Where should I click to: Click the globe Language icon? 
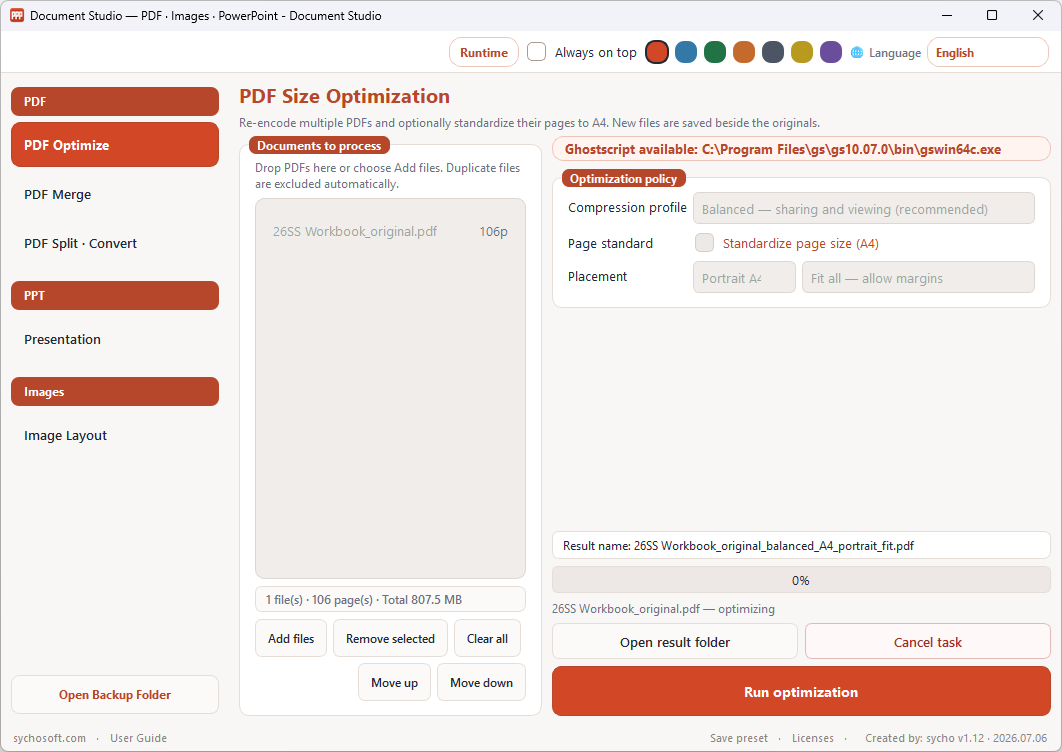click(x=857, y=52)
